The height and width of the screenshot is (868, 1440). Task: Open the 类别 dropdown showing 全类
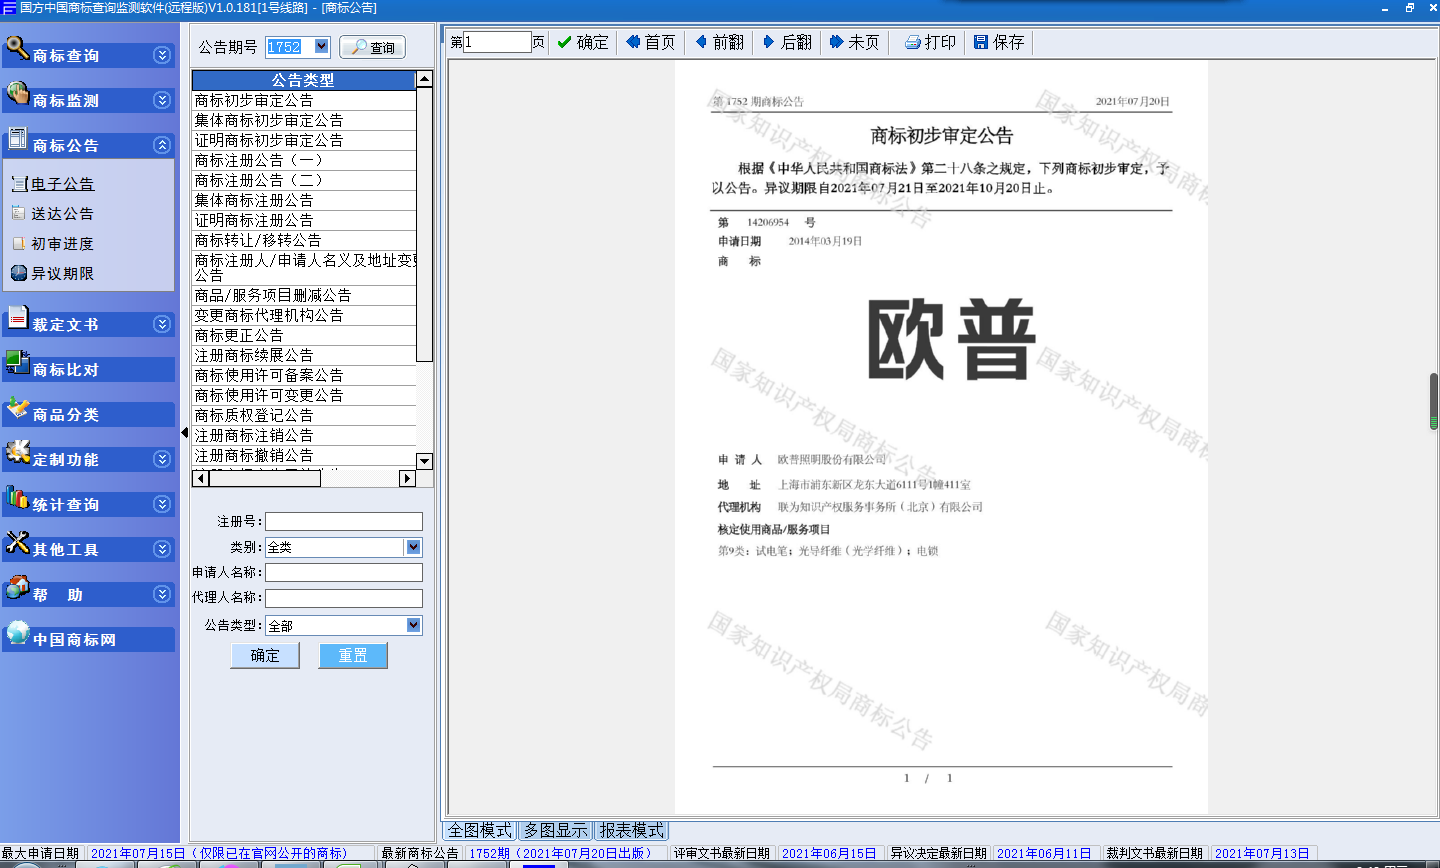click(x=413, y=547)
